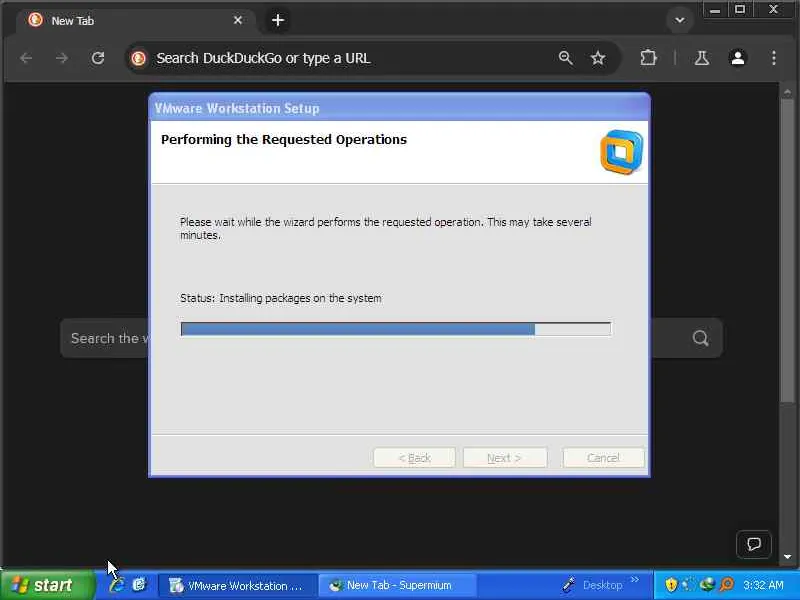Screen dimensions: 800x600
Task: Expand the Desktop toolbar chevron
Action: (635, 580)
